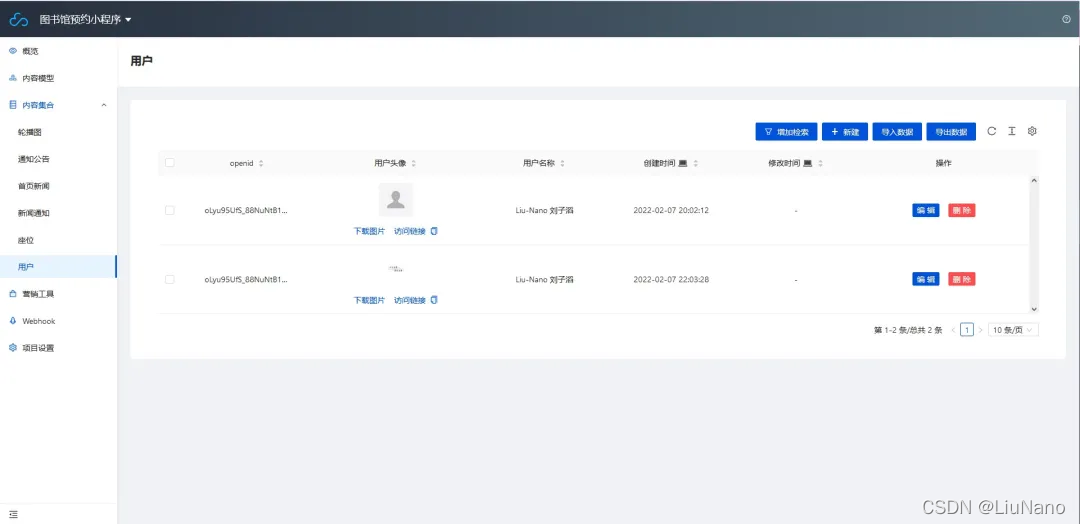Click the row density icon beside refresh
1080x524 pixels.
click(1011, 131)
